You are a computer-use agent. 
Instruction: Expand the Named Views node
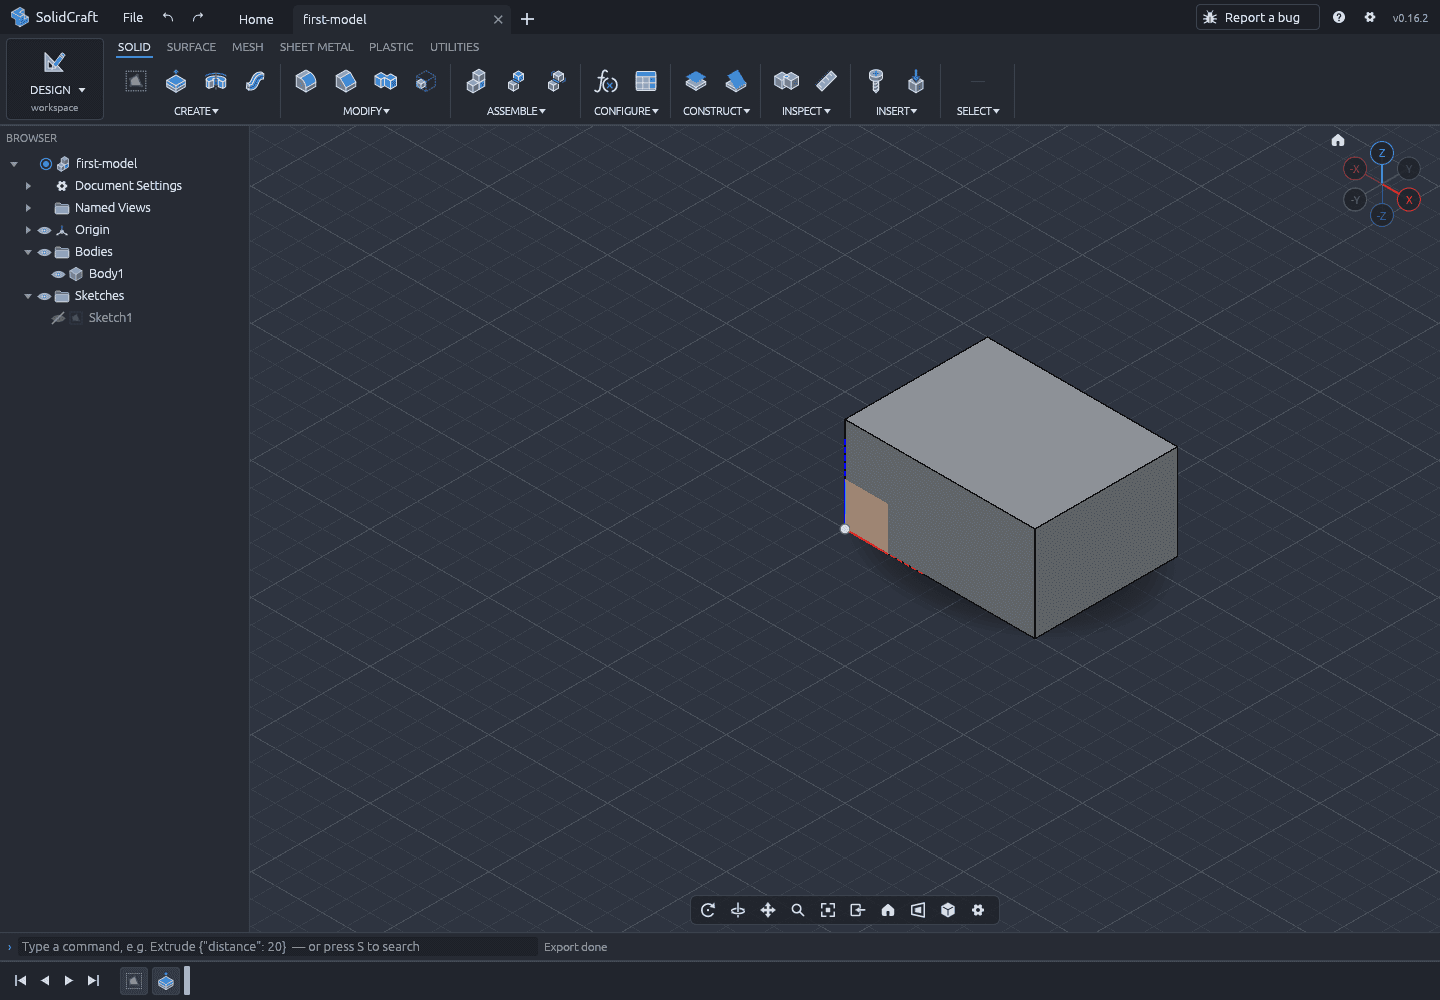(28, 208)
